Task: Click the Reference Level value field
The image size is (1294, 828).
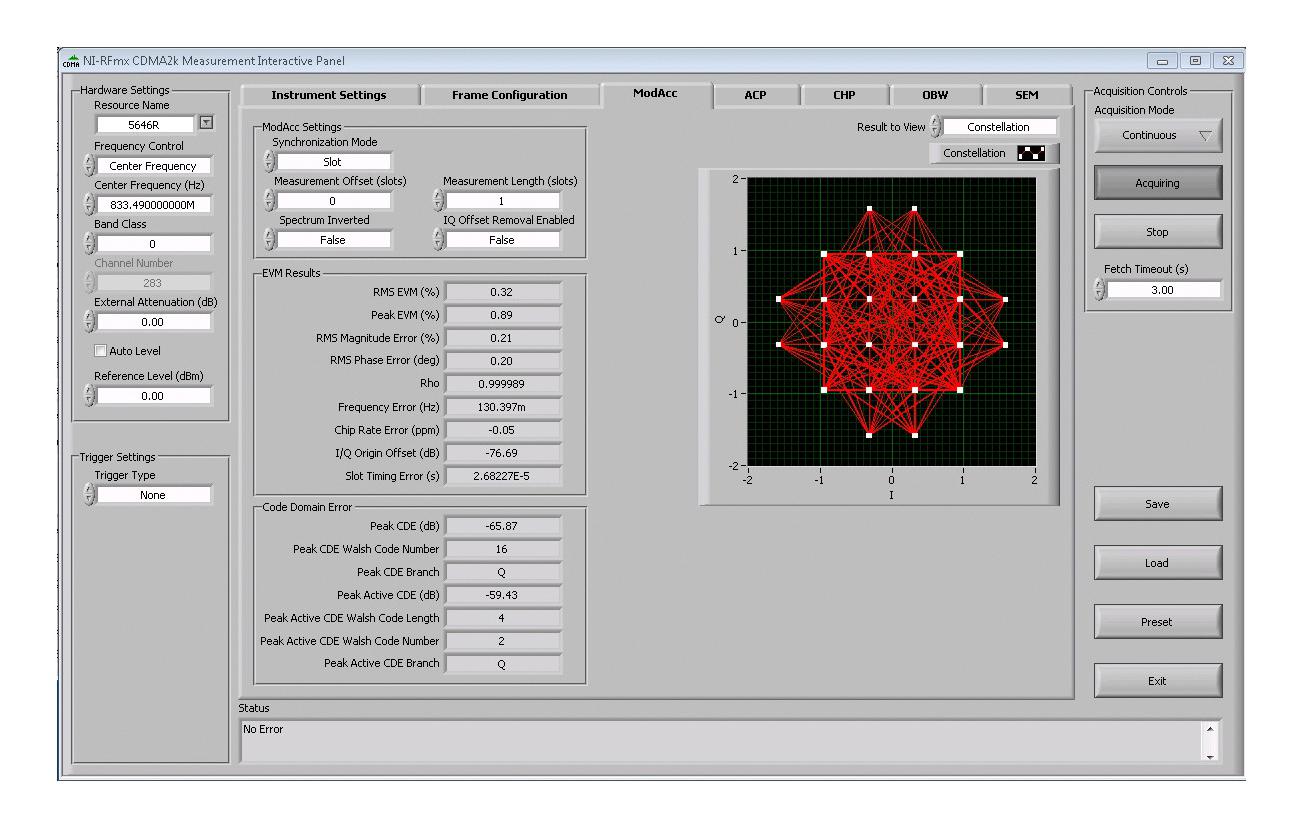Action: click(154, 396)
